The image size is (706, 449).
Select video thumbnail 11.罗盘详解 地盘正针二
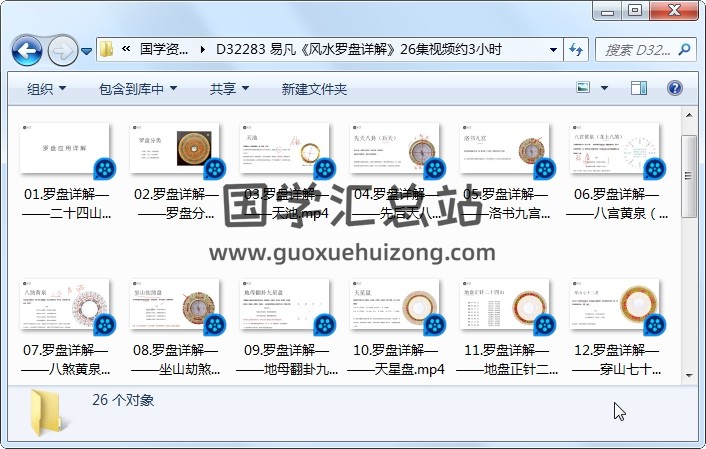pos(504,304)
